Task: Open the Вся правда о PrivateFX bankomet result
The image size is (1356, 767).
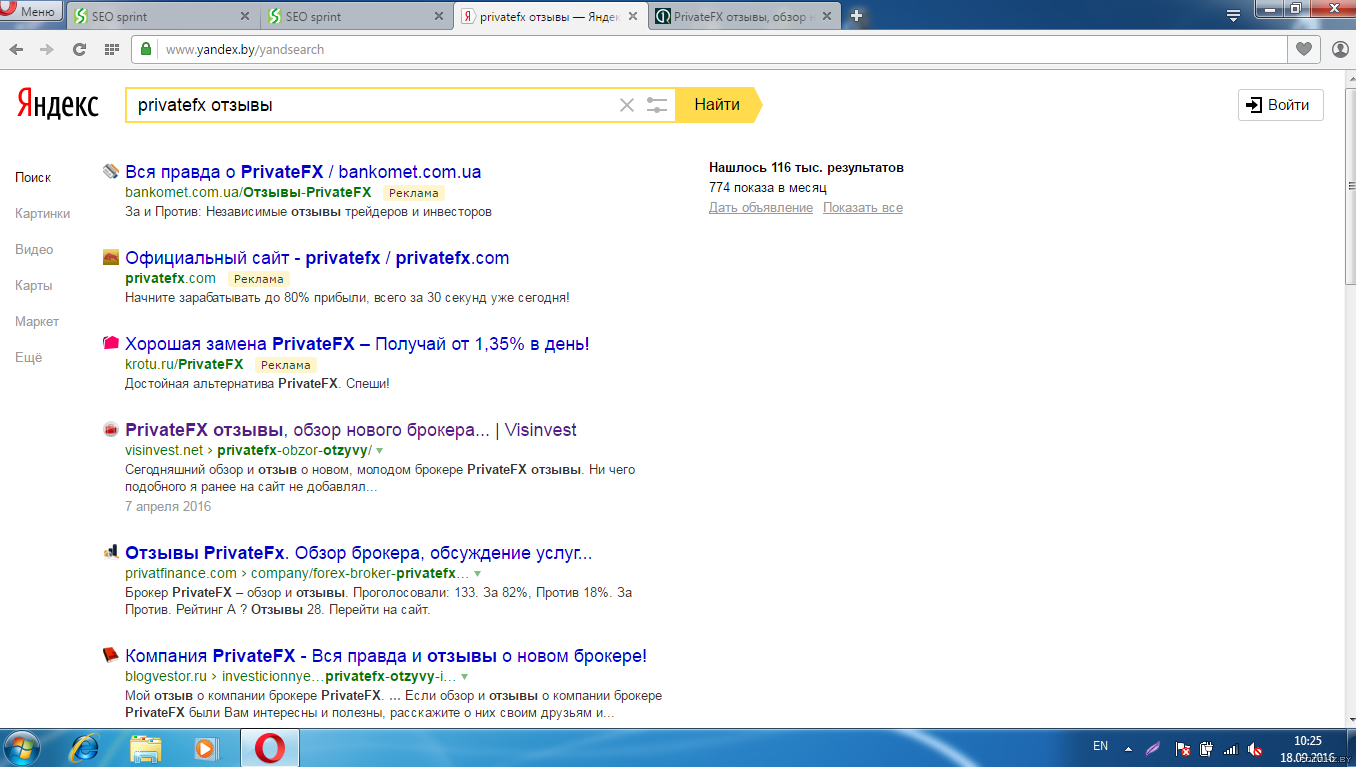Action: 303,171
